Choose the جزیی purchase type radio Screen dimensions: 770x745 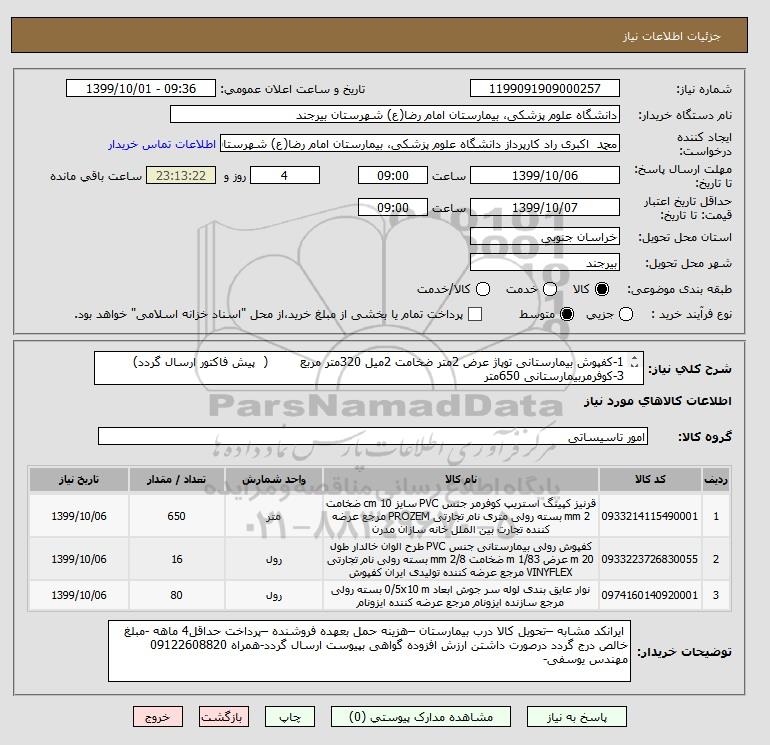pos(626,314)
